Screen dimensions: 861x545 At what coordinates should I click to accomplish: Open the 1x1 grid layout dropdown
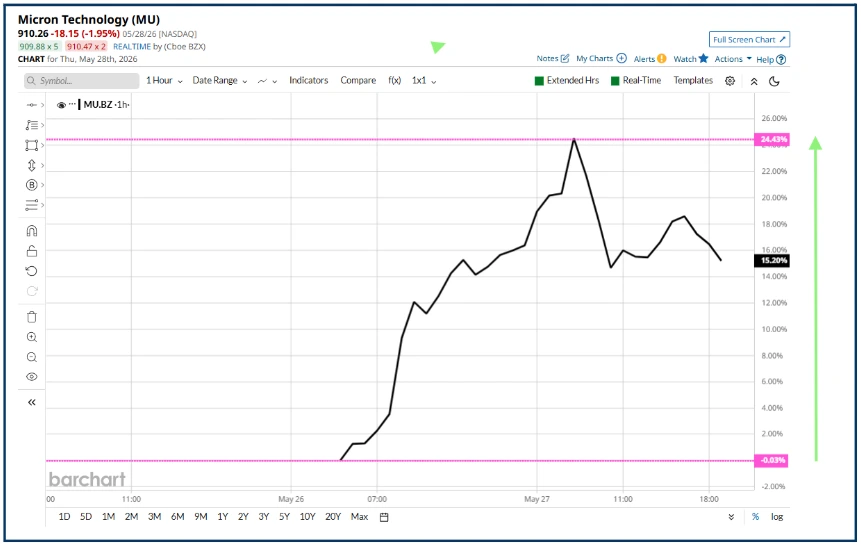pos(424,81)
